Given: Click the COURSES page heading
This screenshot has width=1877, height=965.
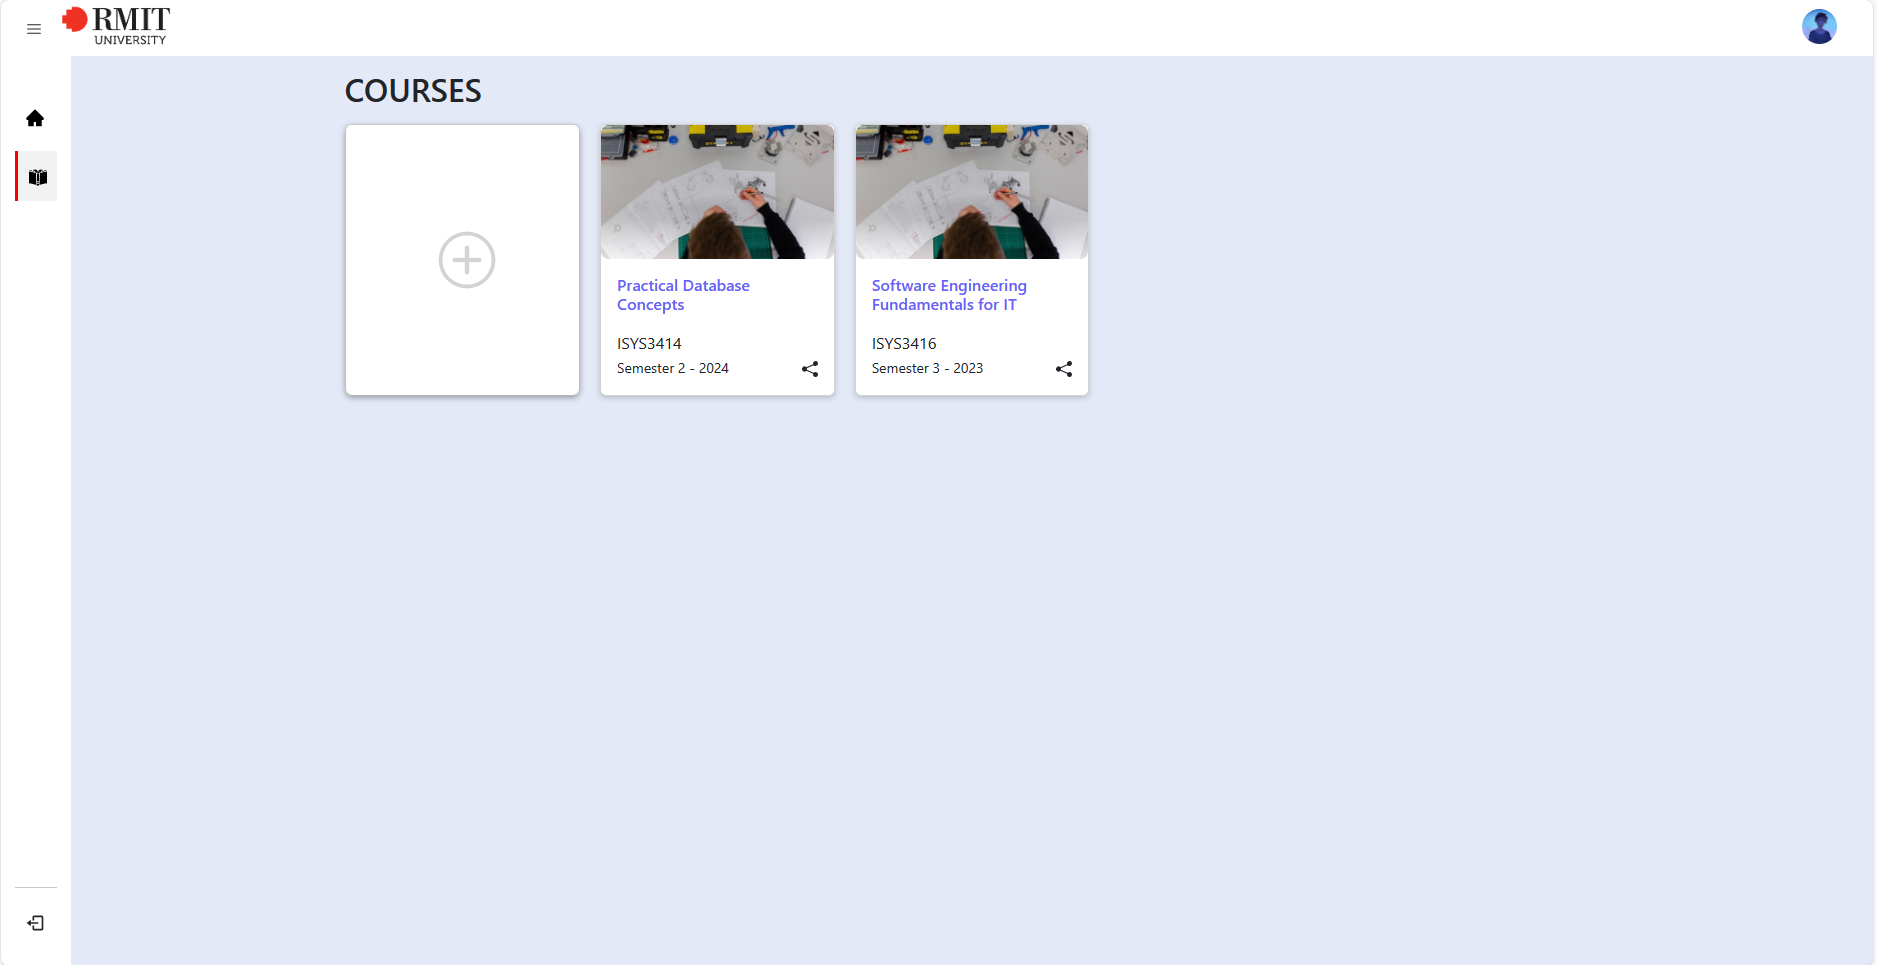Looking at the screenshot, I should coord(413,91).
